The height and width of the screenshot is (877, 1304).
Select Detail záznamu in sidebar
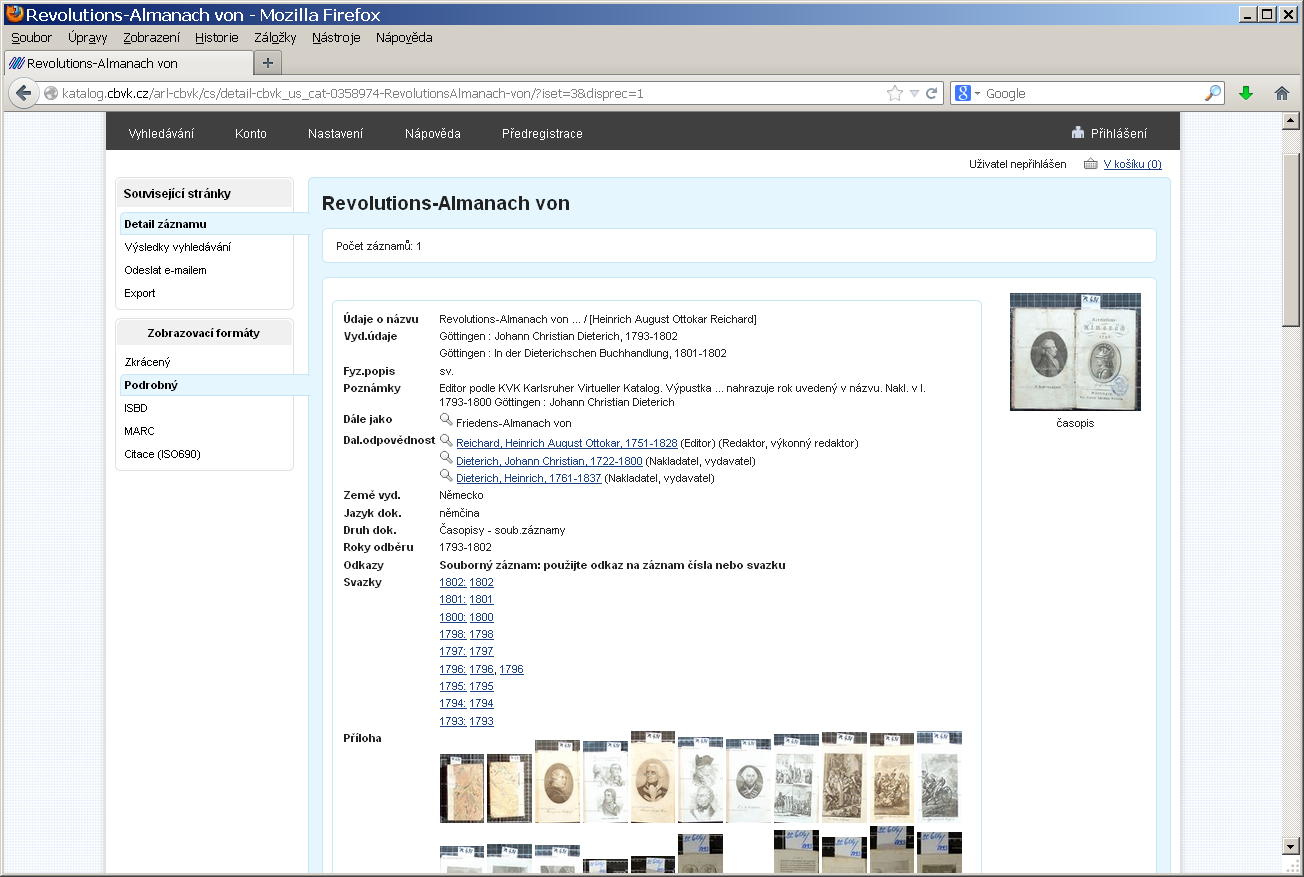165,224
